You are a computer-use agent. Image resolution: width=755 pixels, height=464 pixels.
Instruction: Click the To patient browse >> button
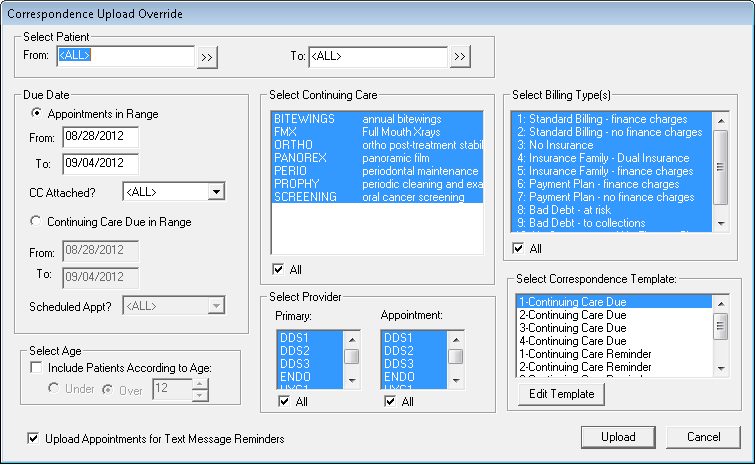460,57
